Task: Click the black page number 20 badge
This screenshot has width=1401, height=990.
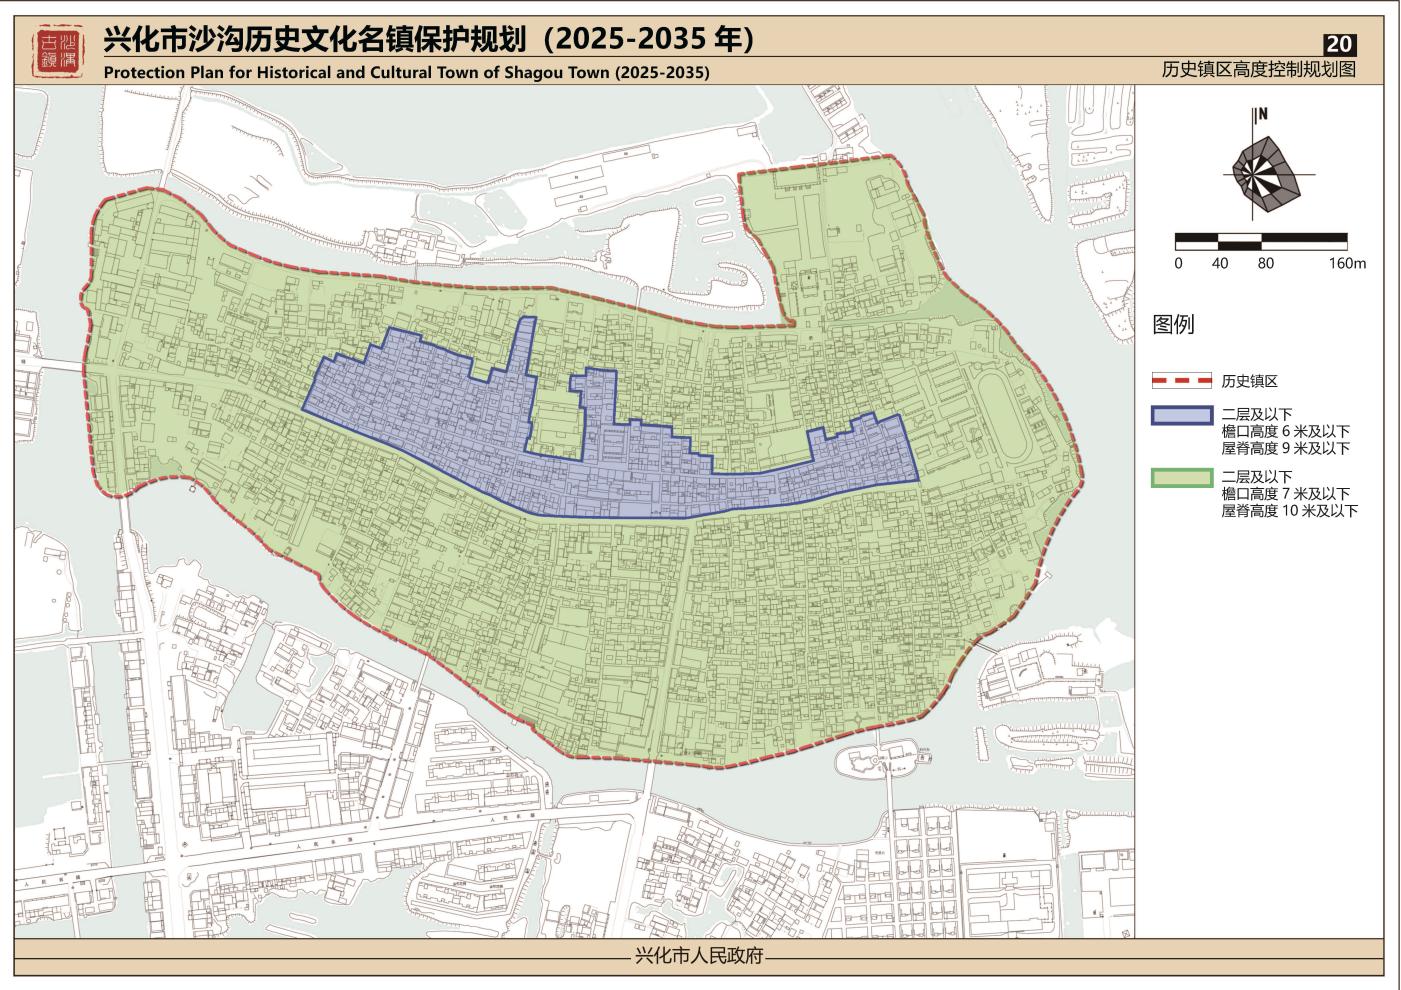Action: pyautogui.click(x=1339, y=44)
